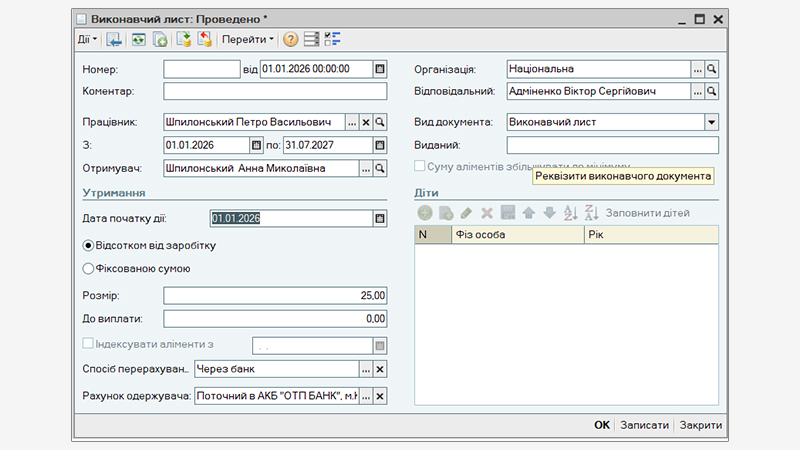Select Відсотком від заробітку radio option
Viewport: 800px width, 450px height.
click(x=88, y=245)
